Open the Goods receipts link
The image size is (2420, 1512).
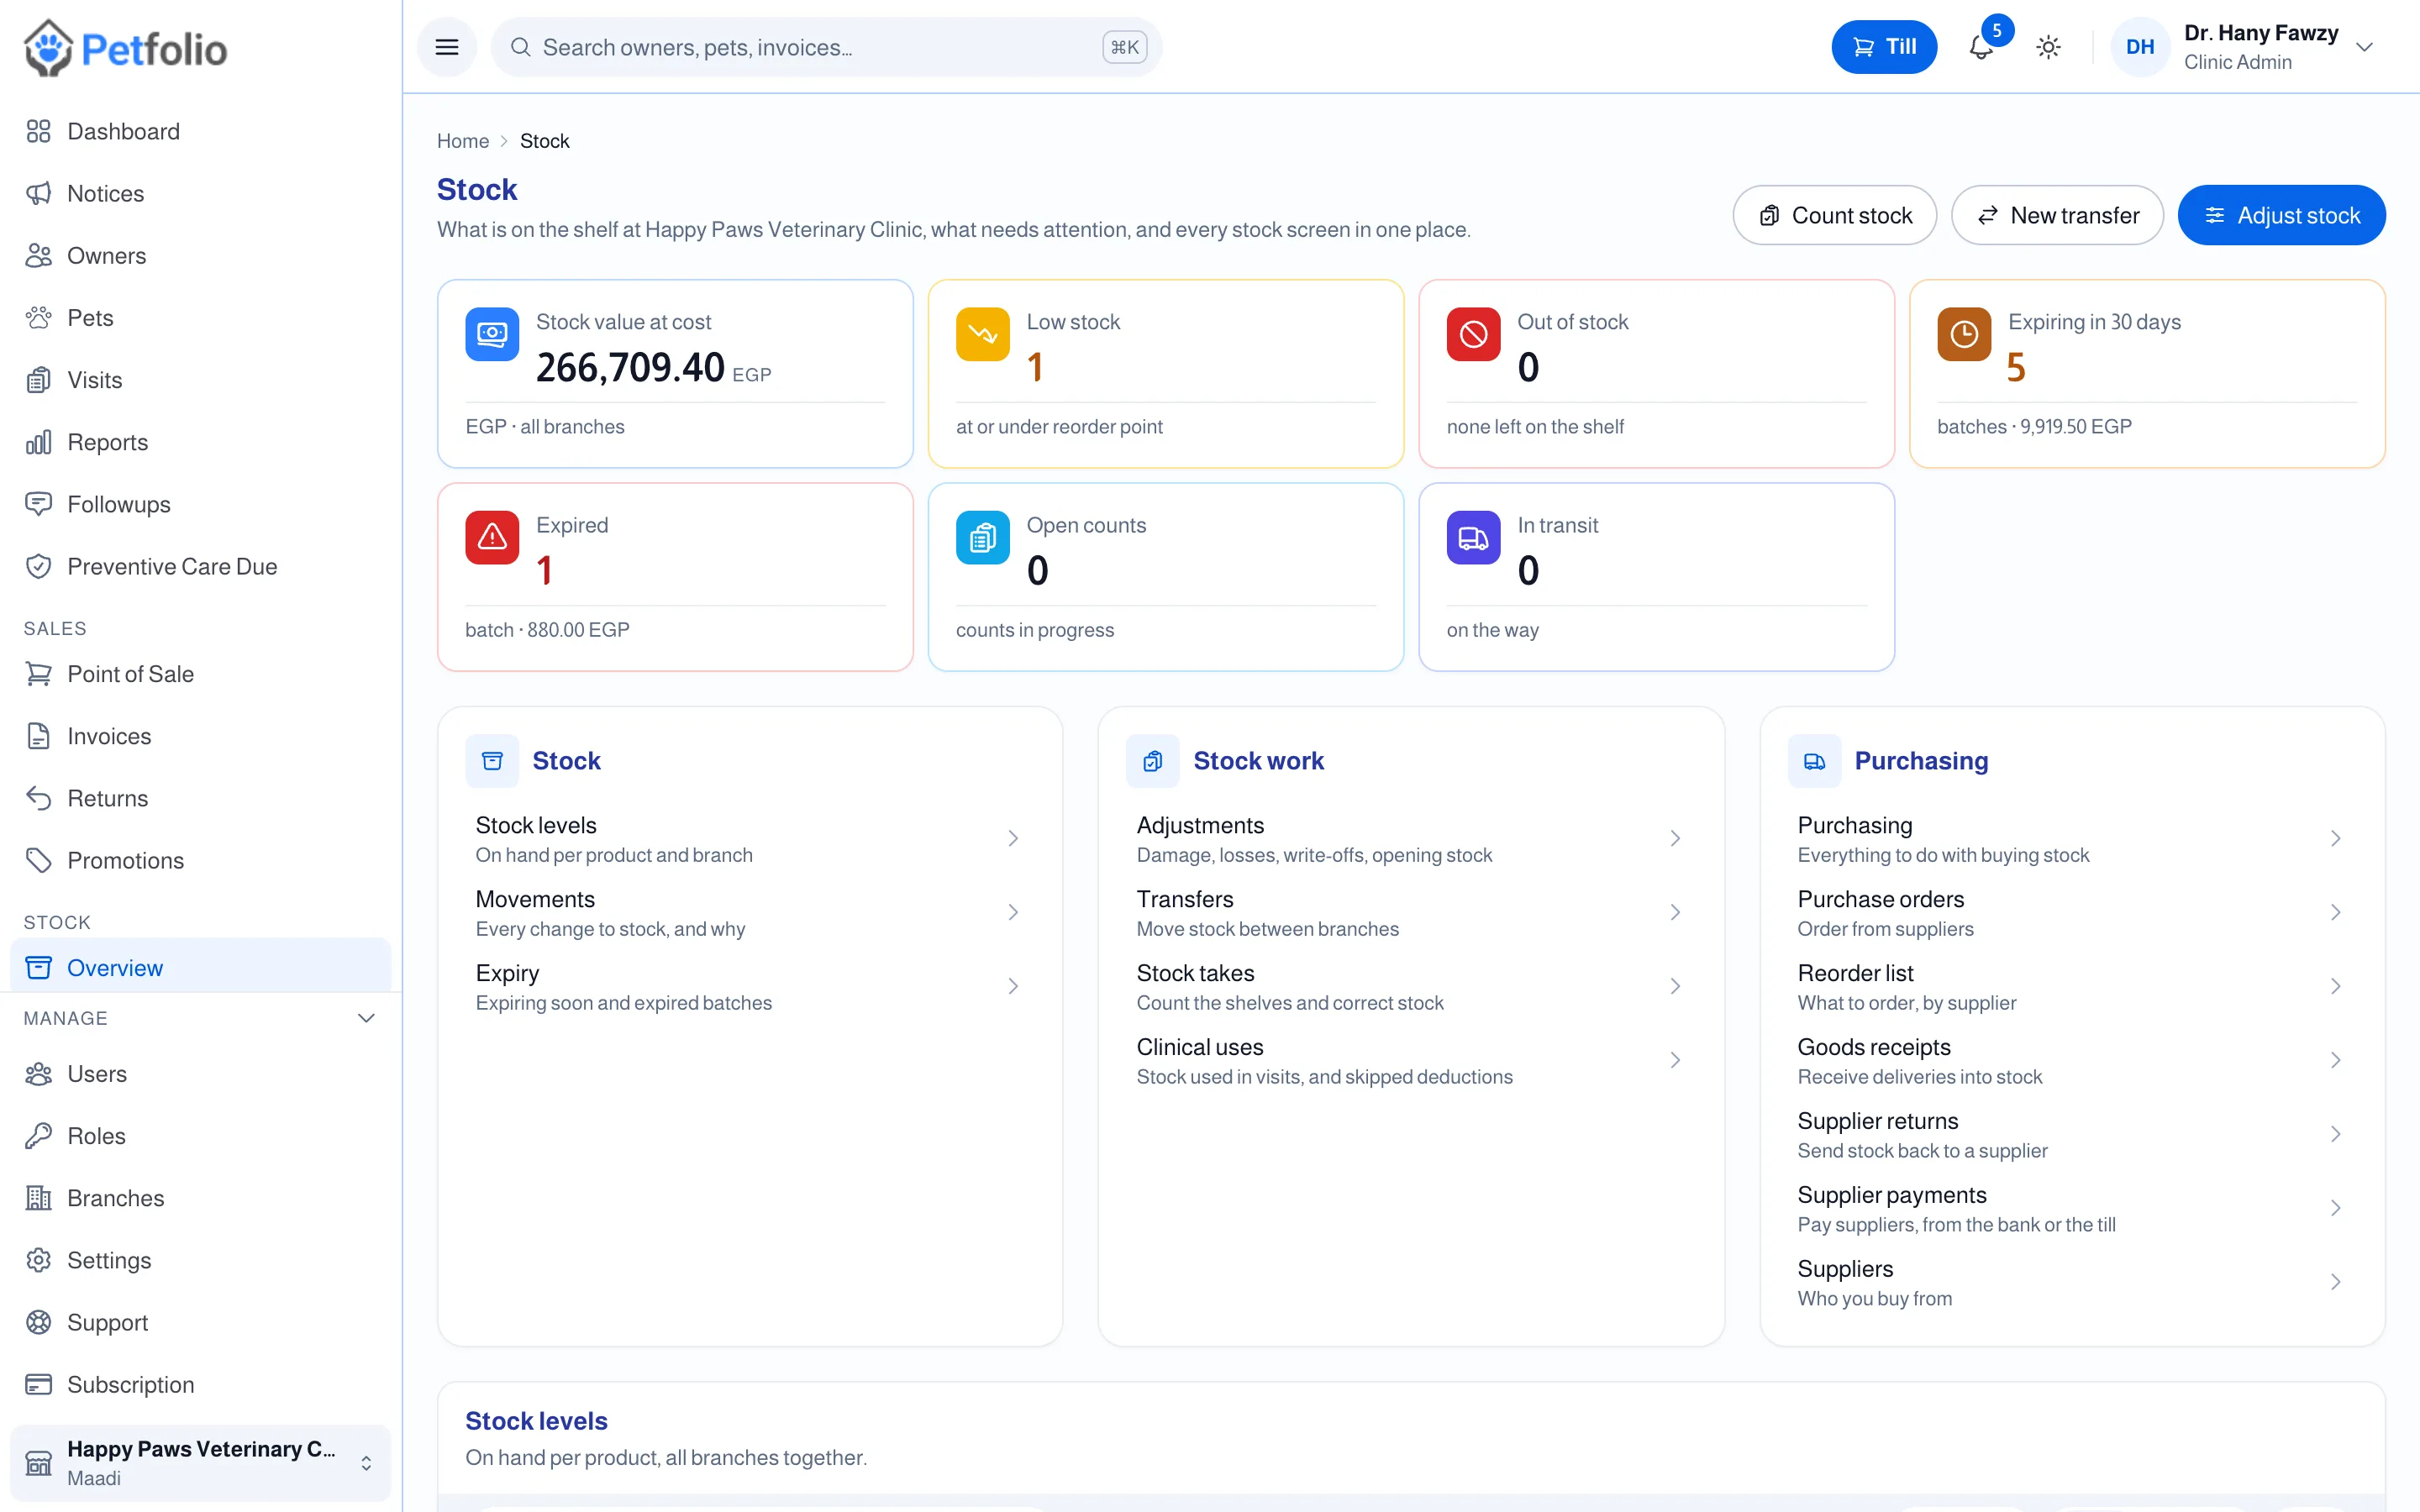point(2071,1060)
